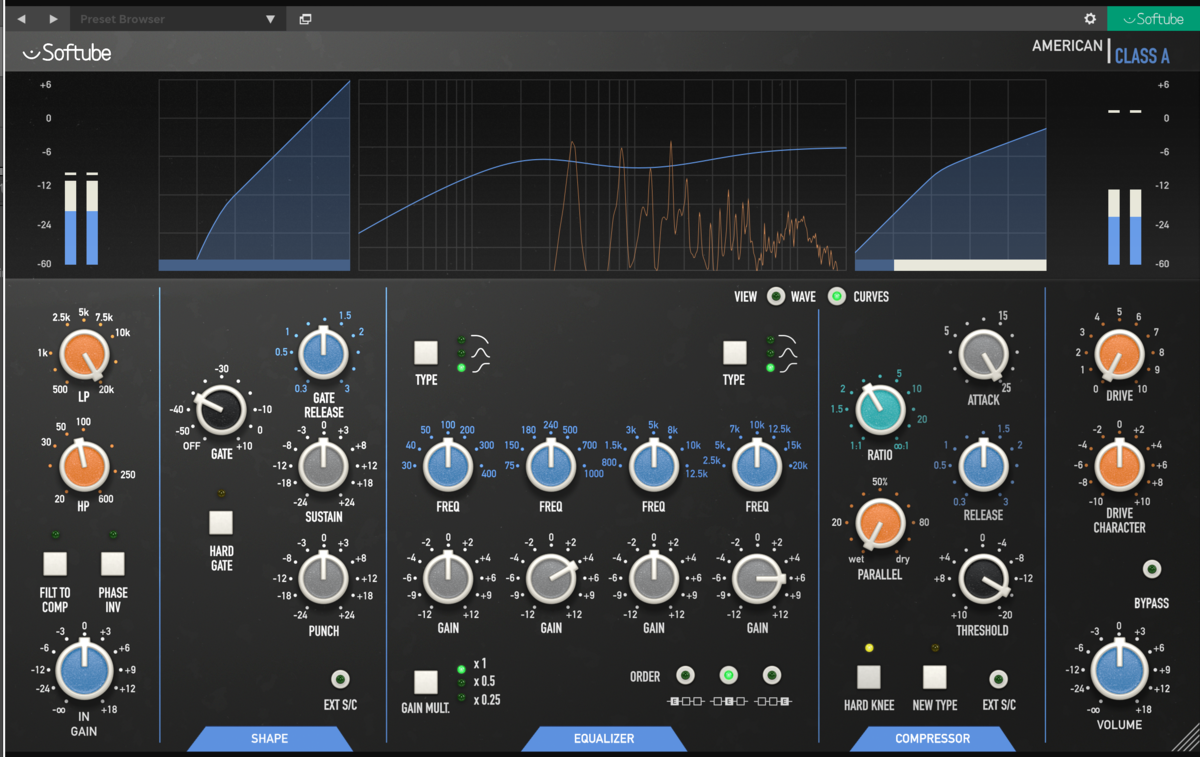Viewport: 1200px width, 757px height.
Task: Click the equalizer curve display
Action: [x=603, y=175]
